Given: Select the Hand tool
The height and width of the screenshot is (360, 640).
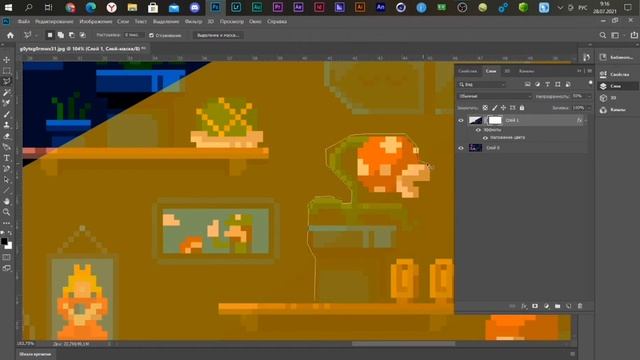Looking at the screenshot, I should tap(7, 201).
